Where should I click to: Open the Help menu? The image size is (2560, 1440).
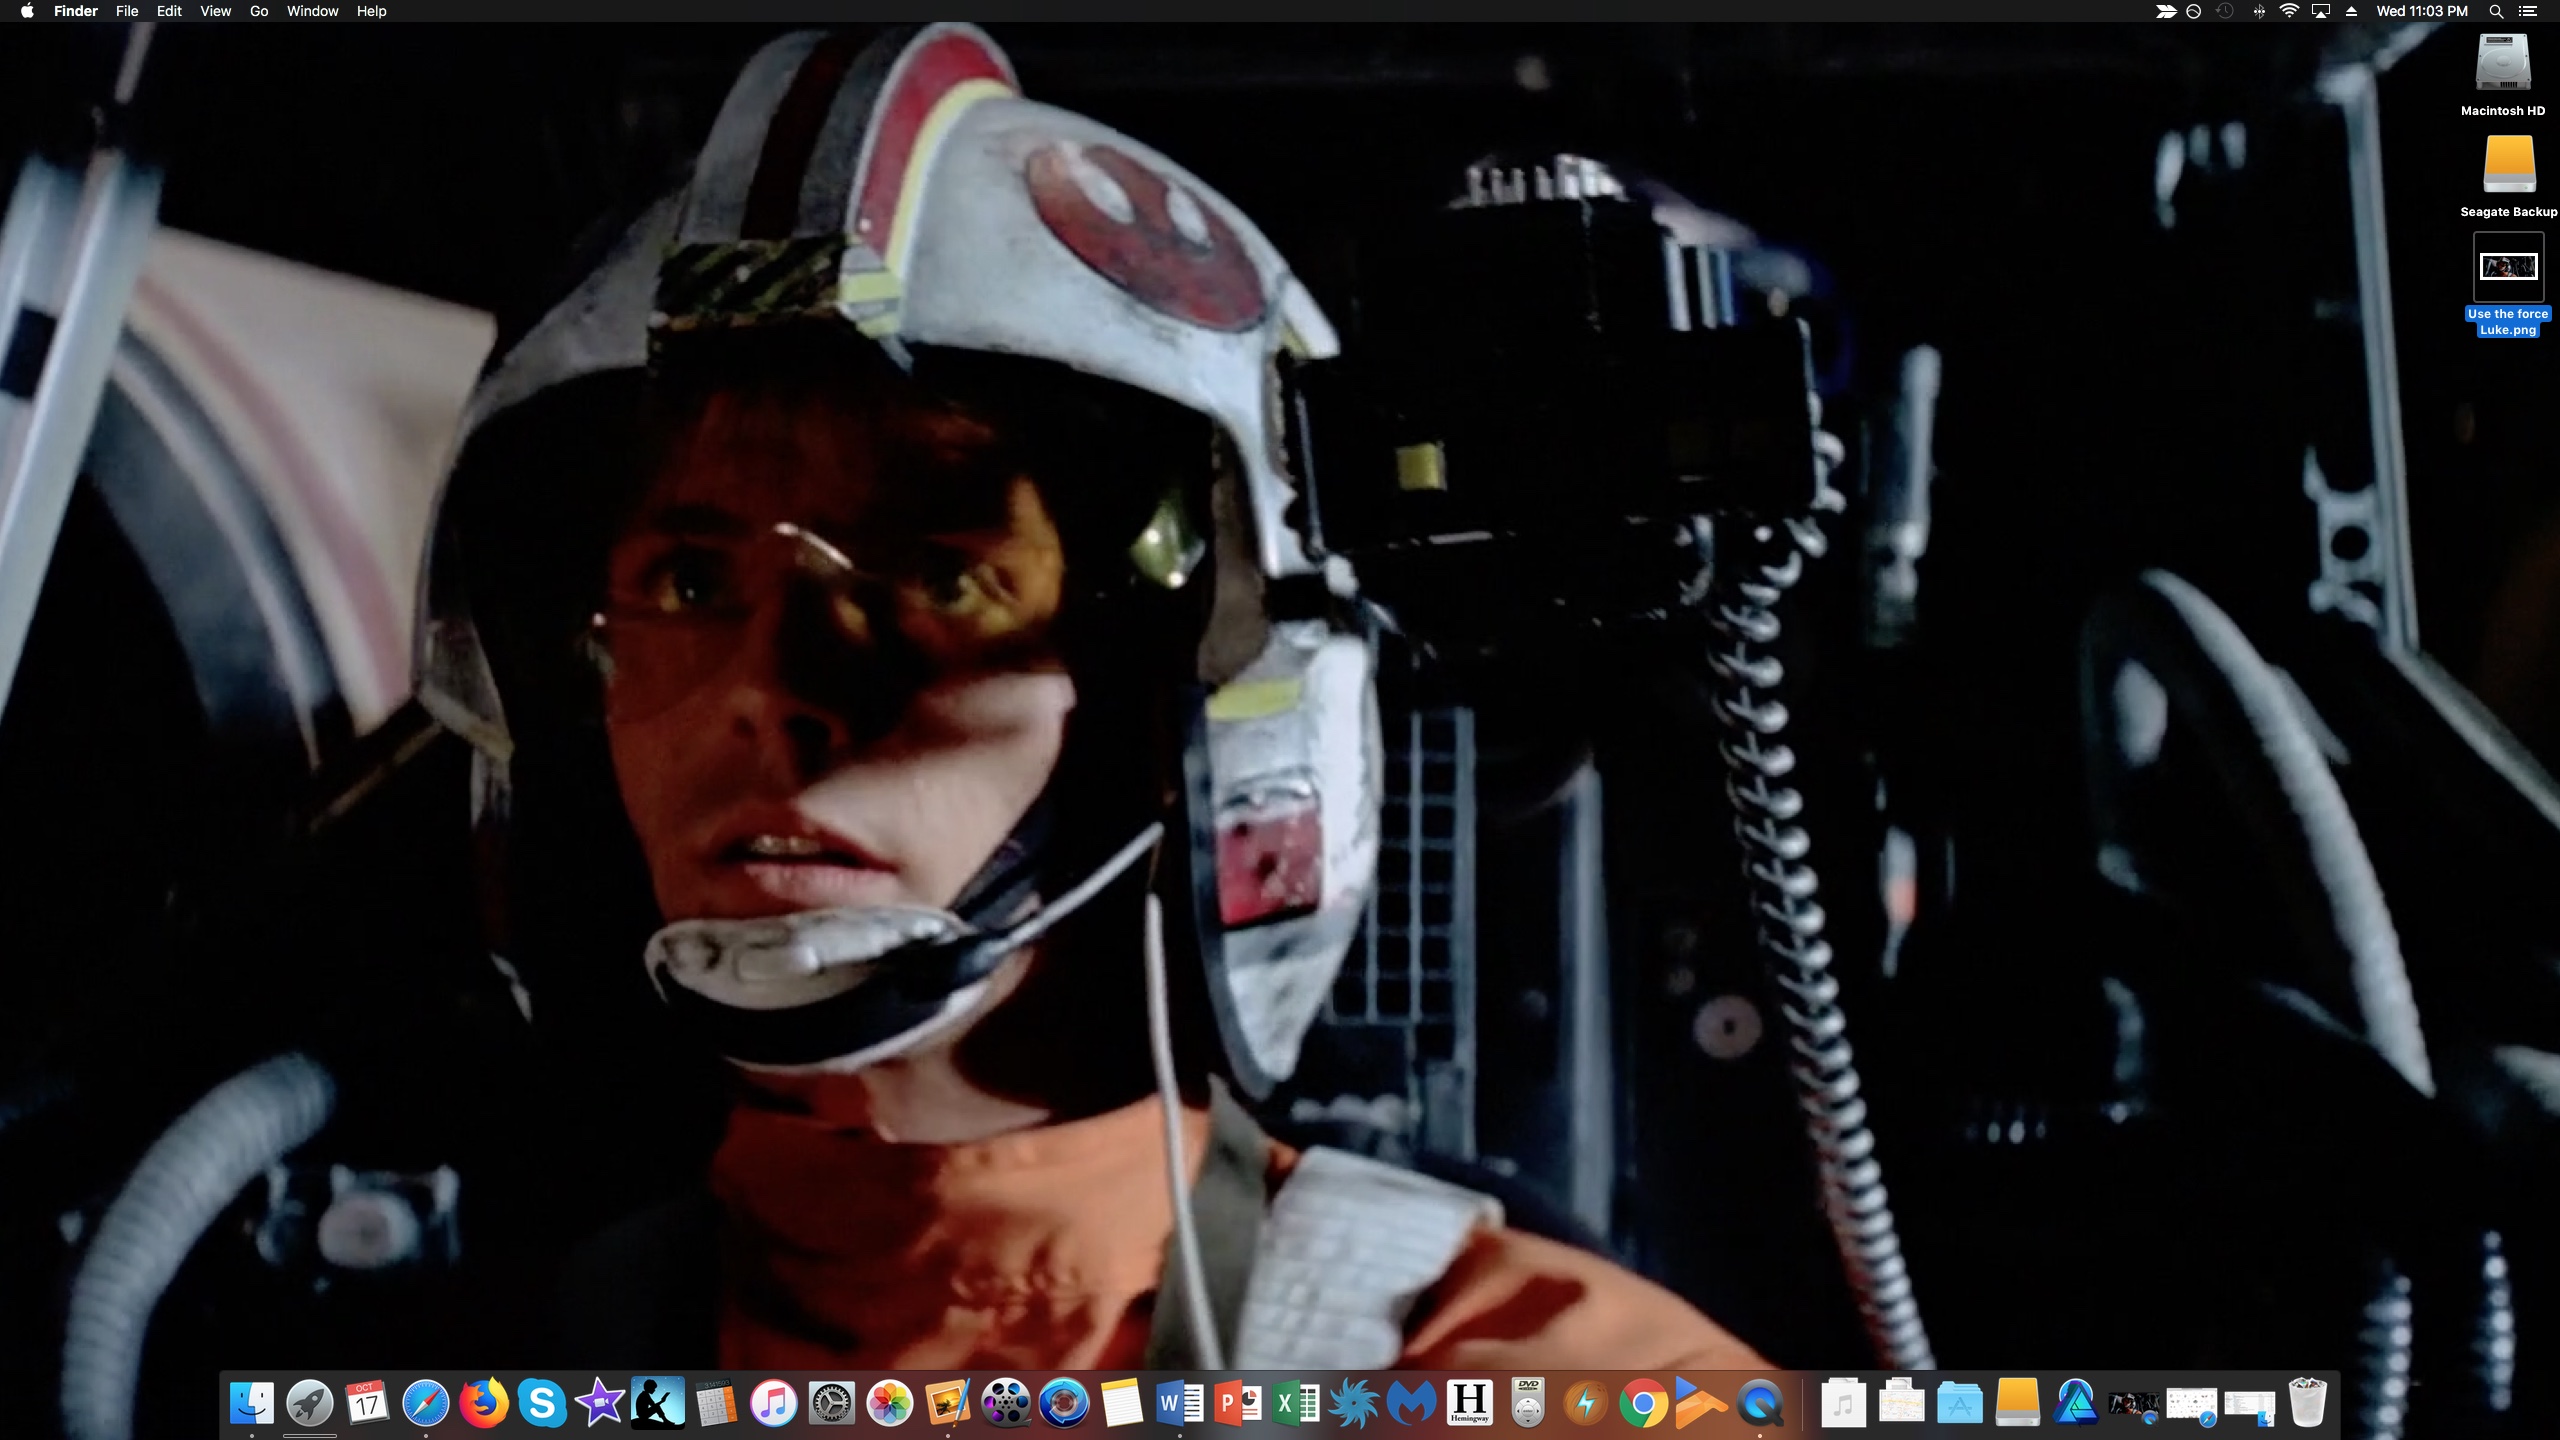(x=371, y=11)
